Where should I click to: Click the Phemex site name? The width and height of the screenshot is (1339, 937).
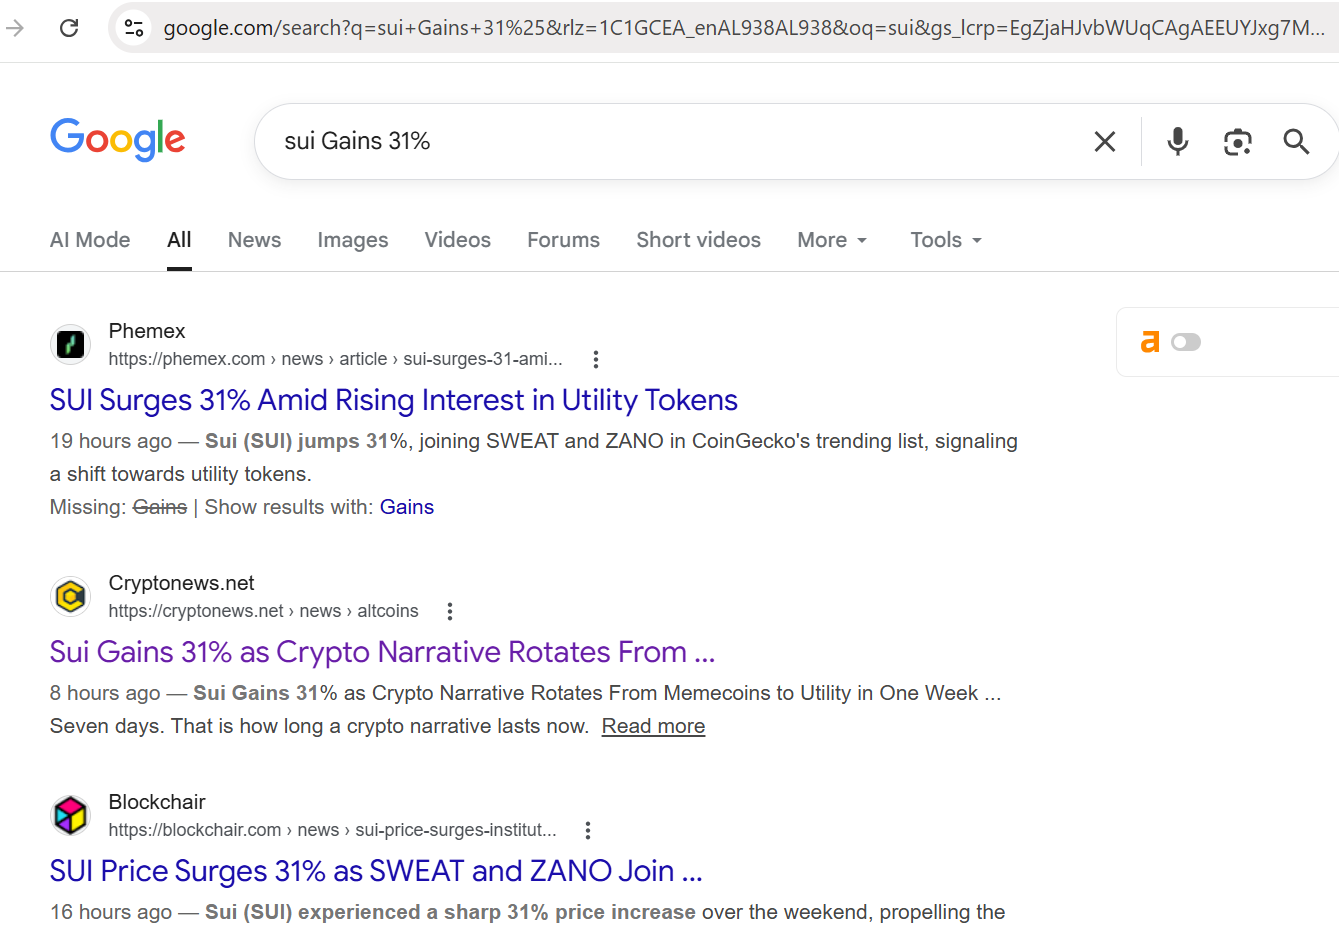click(147, 331)
